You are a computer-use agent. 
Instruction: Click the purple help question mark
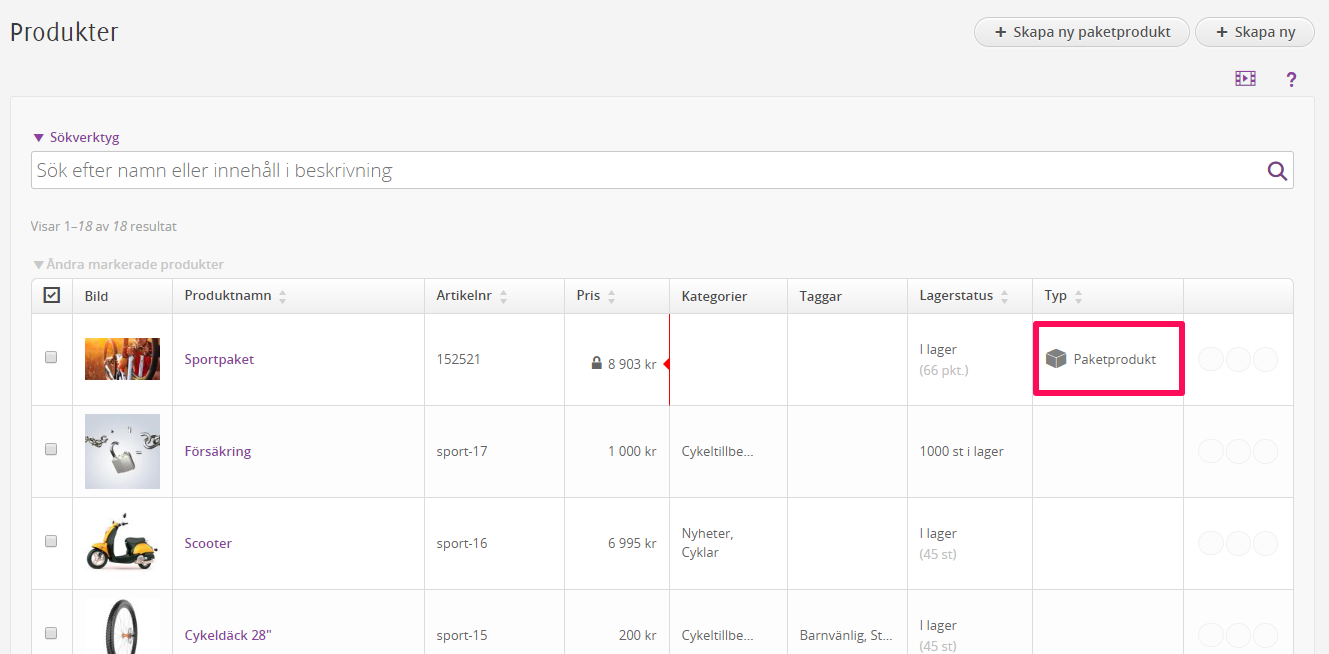coord(1291,79)
